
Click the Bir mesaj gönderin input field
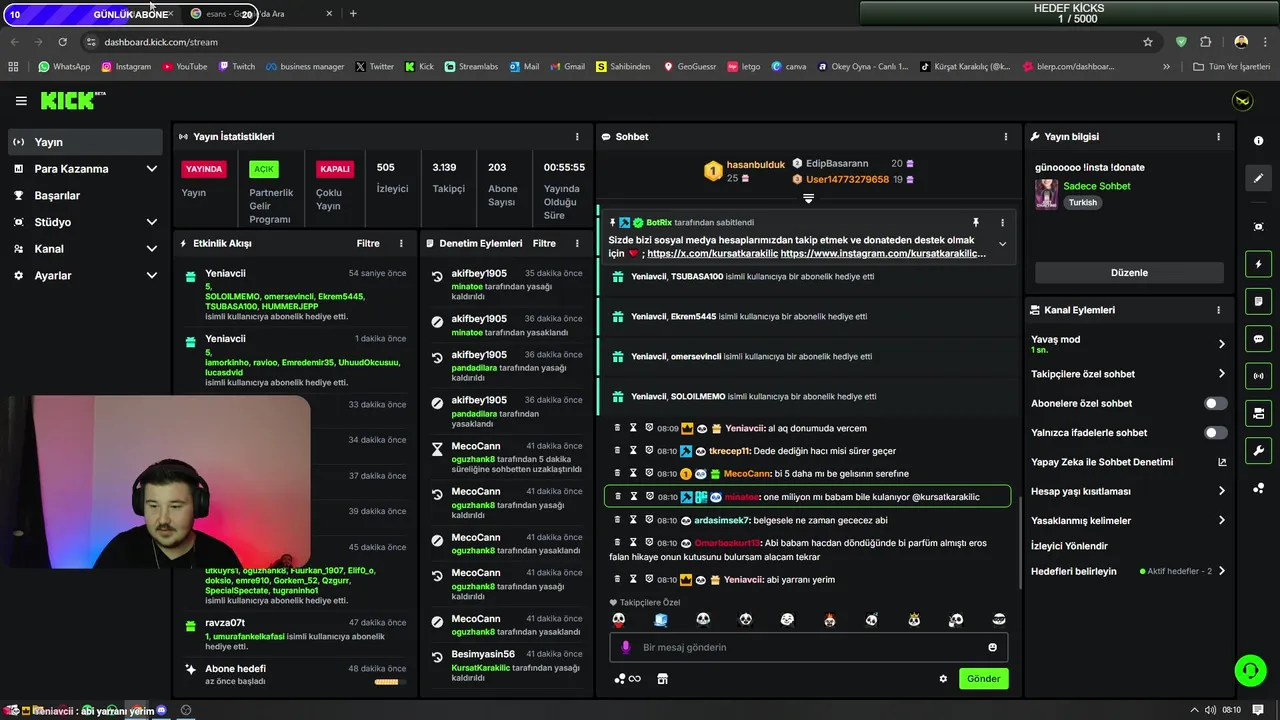click(x=808, y=647)
